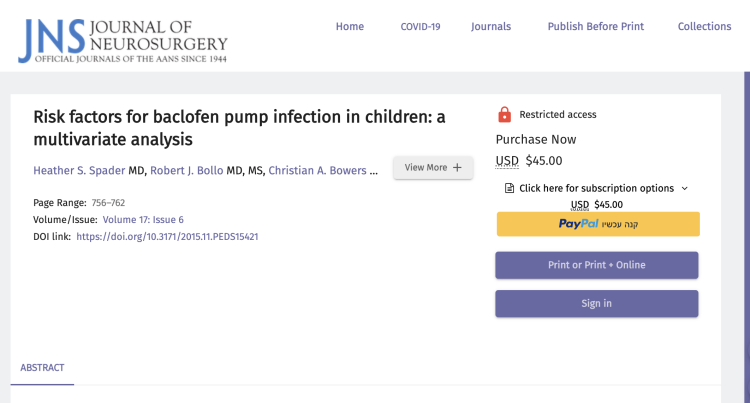Open the Journals navigation menu

(x=491, y=26)
